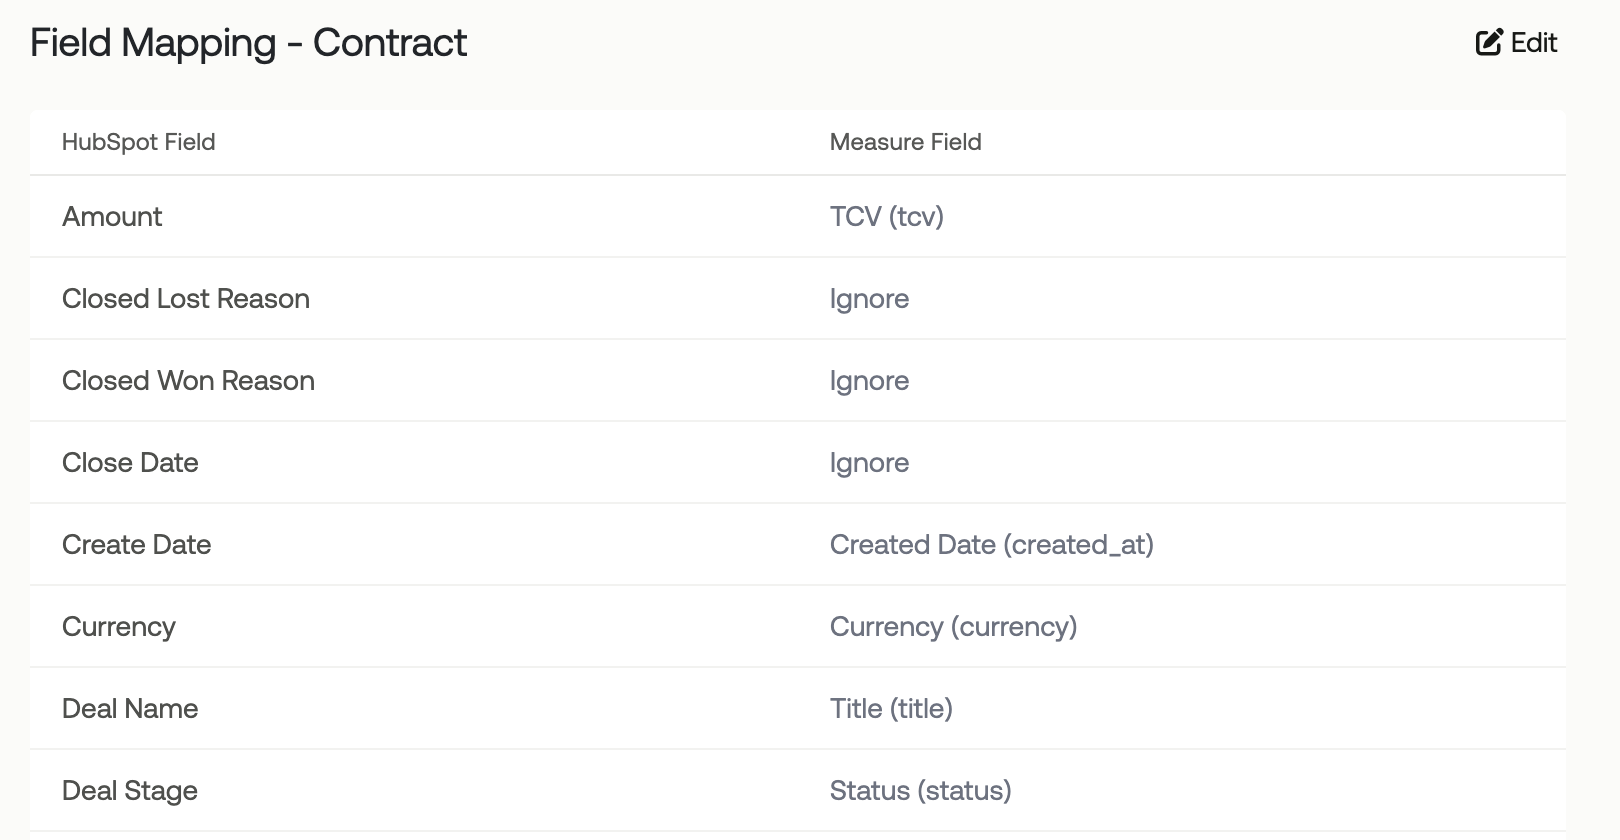1620x840 pixels.
Task: Click Status (status) measure field
Action: point(921,791)
